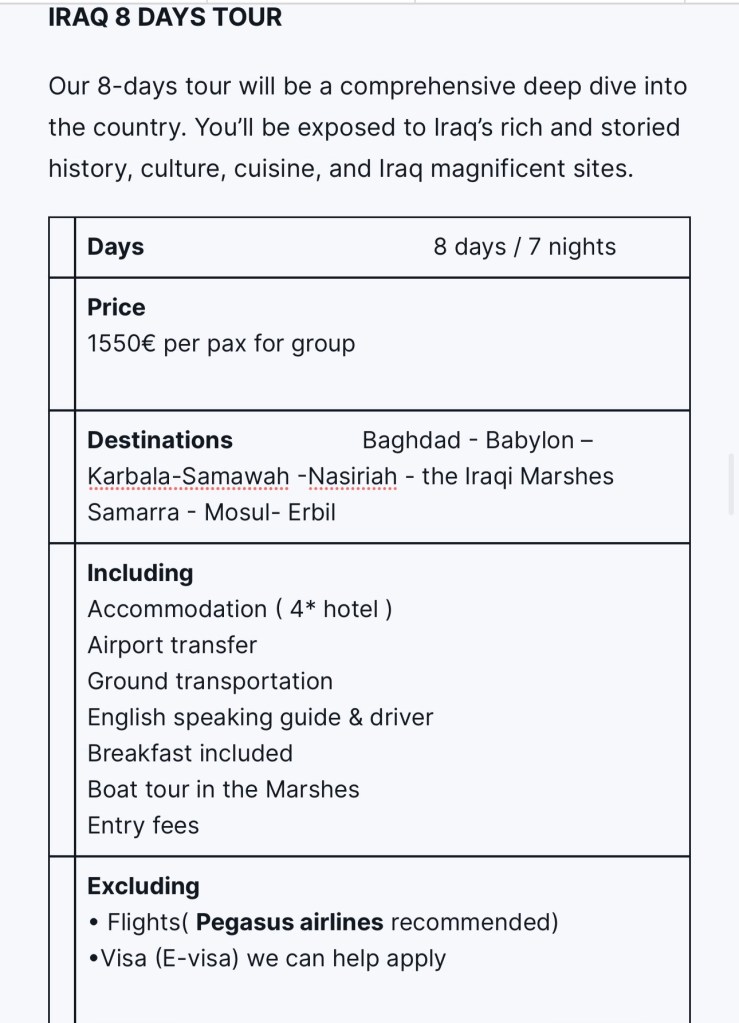
Task: Click the "Excluding" section heading
Action: (143, 886)
